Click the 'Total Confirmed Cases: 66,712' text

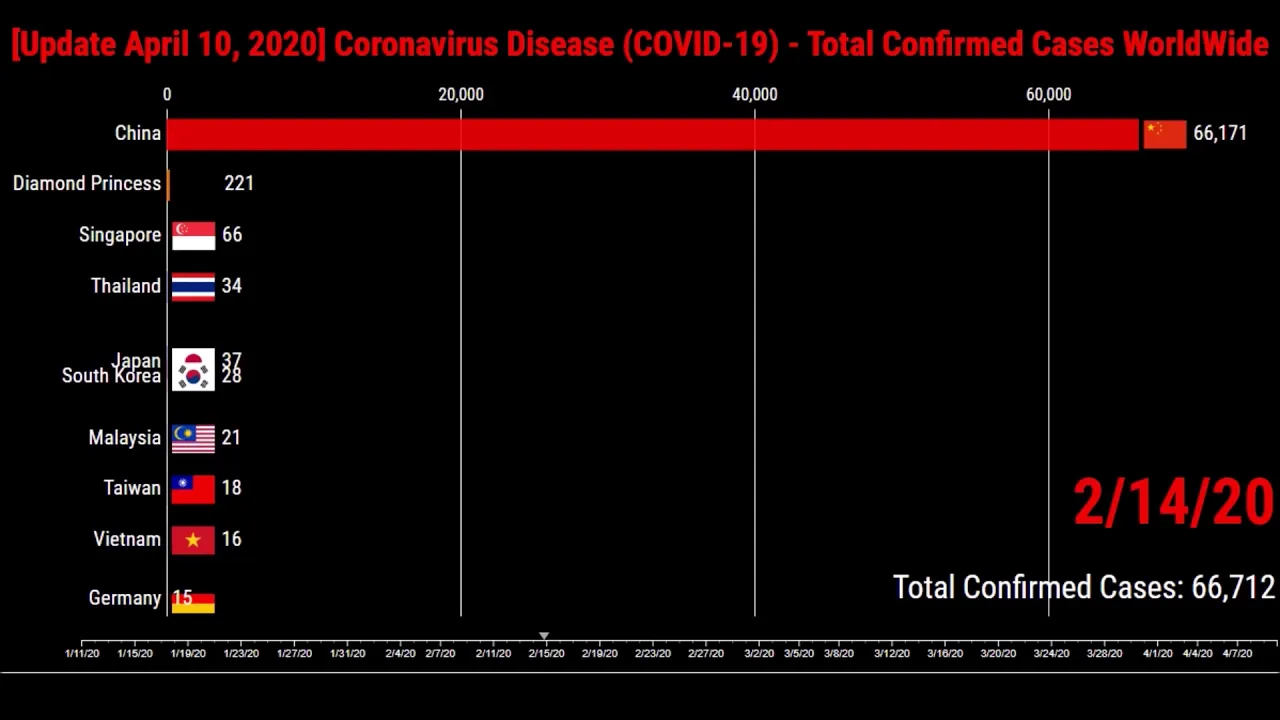tap(1084, 587)
